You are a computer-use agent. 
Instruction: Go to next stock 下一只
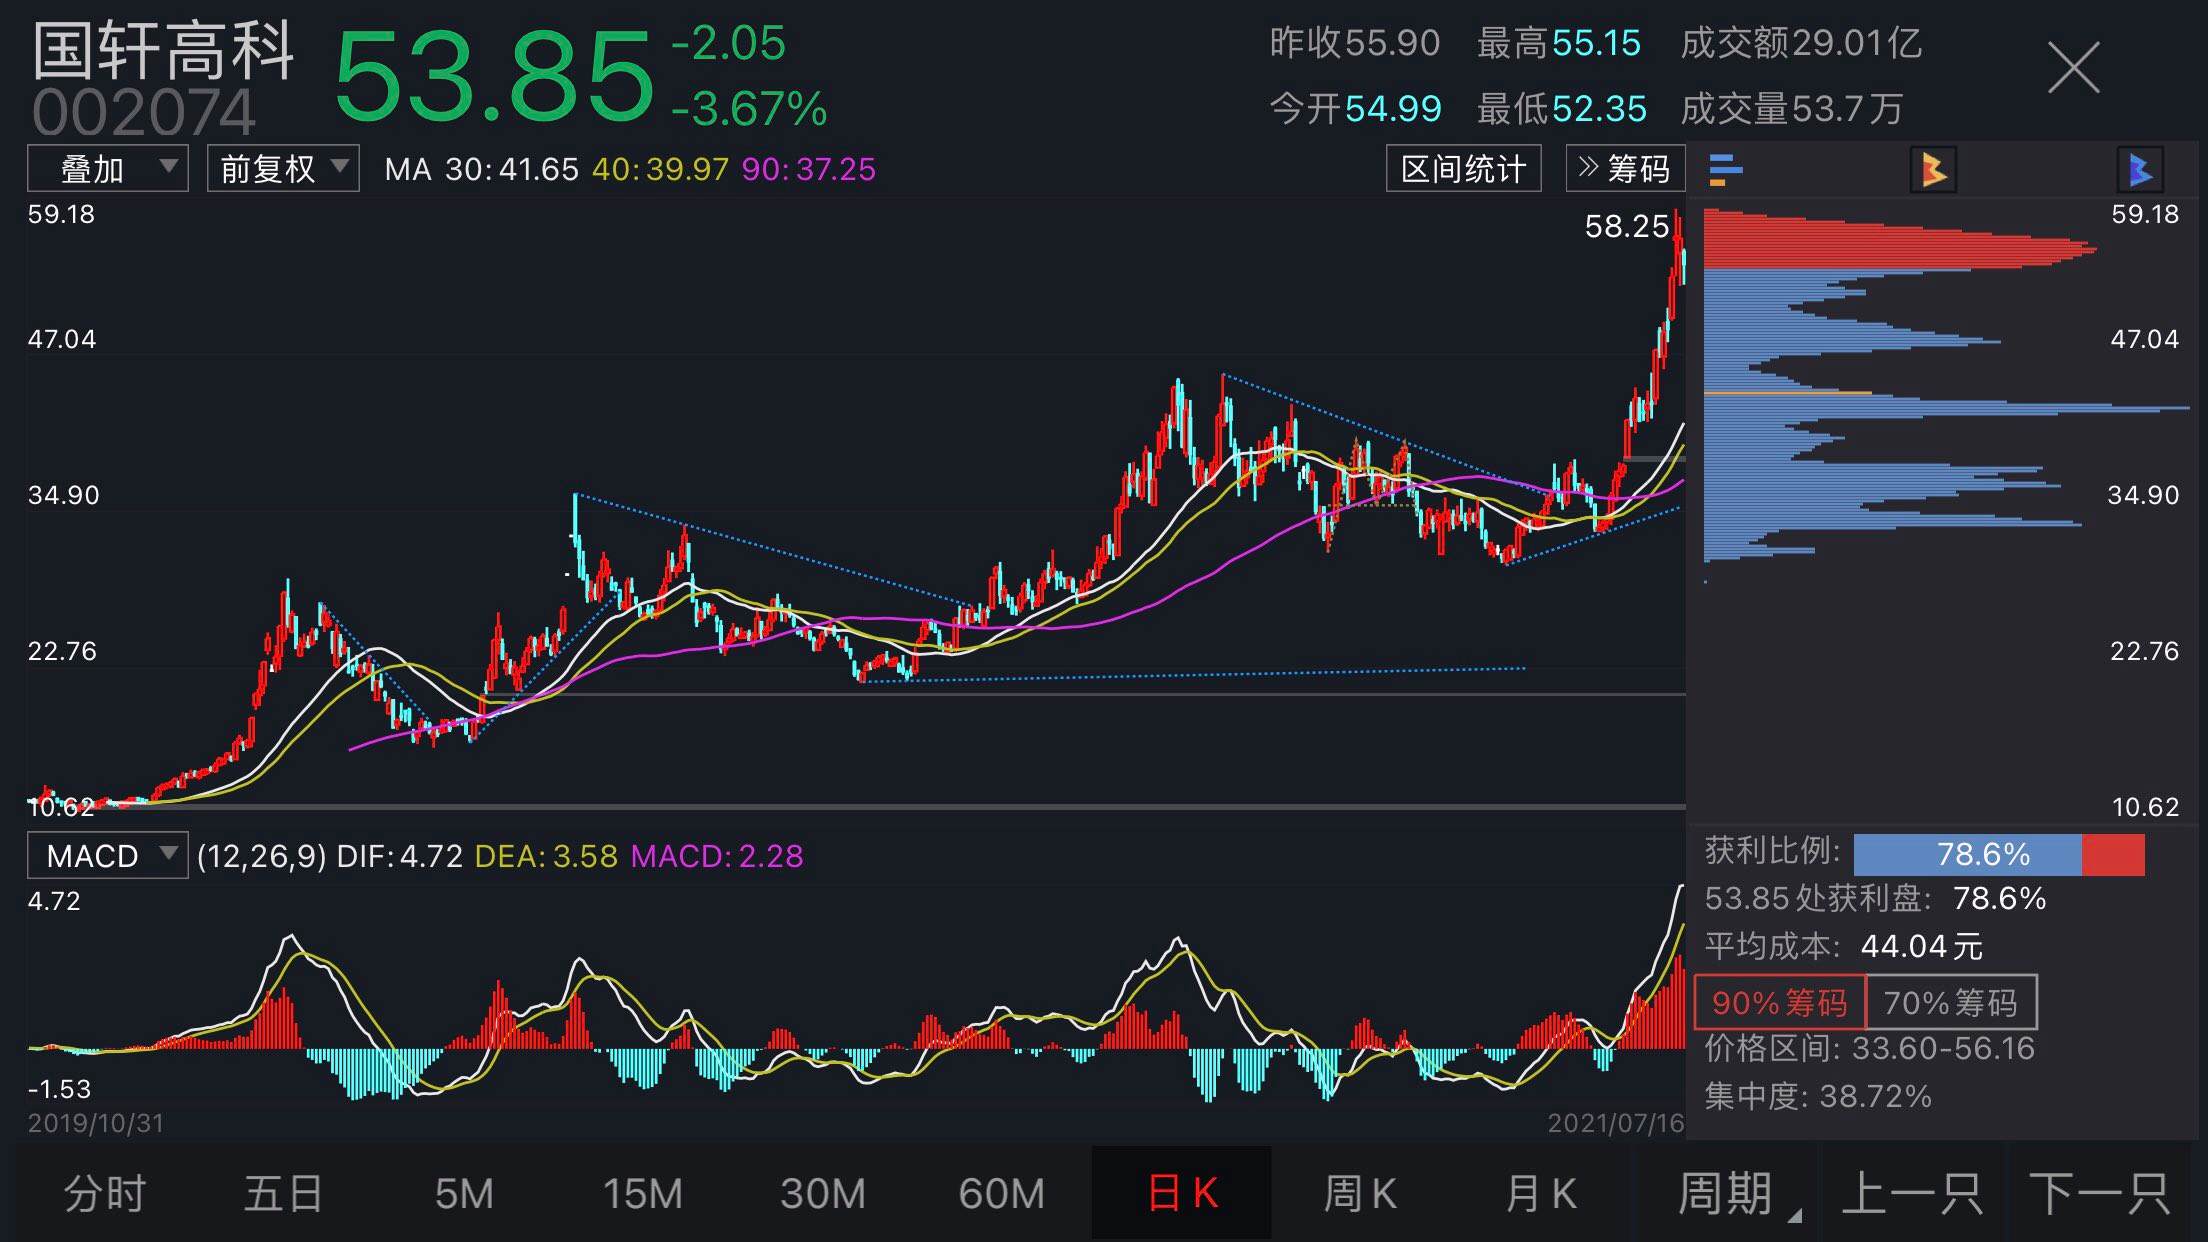pos(2100,1194)
